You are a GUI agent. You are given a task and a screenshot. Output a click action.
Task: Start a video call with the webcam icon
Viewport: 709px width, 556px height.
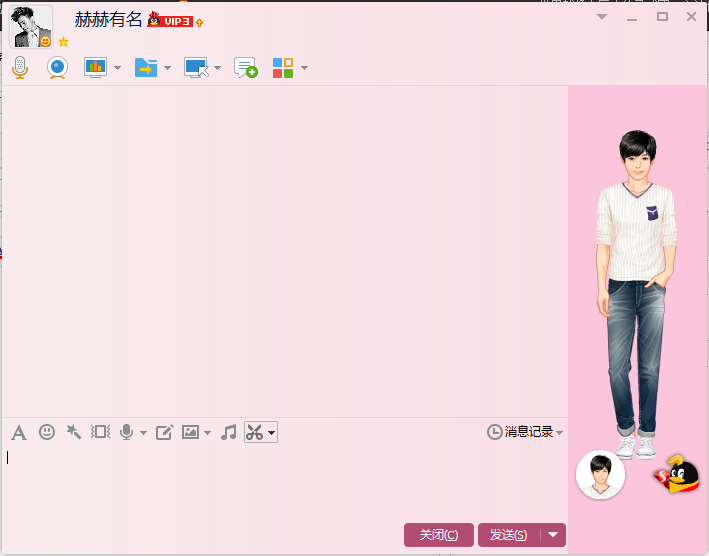[57, 68]
